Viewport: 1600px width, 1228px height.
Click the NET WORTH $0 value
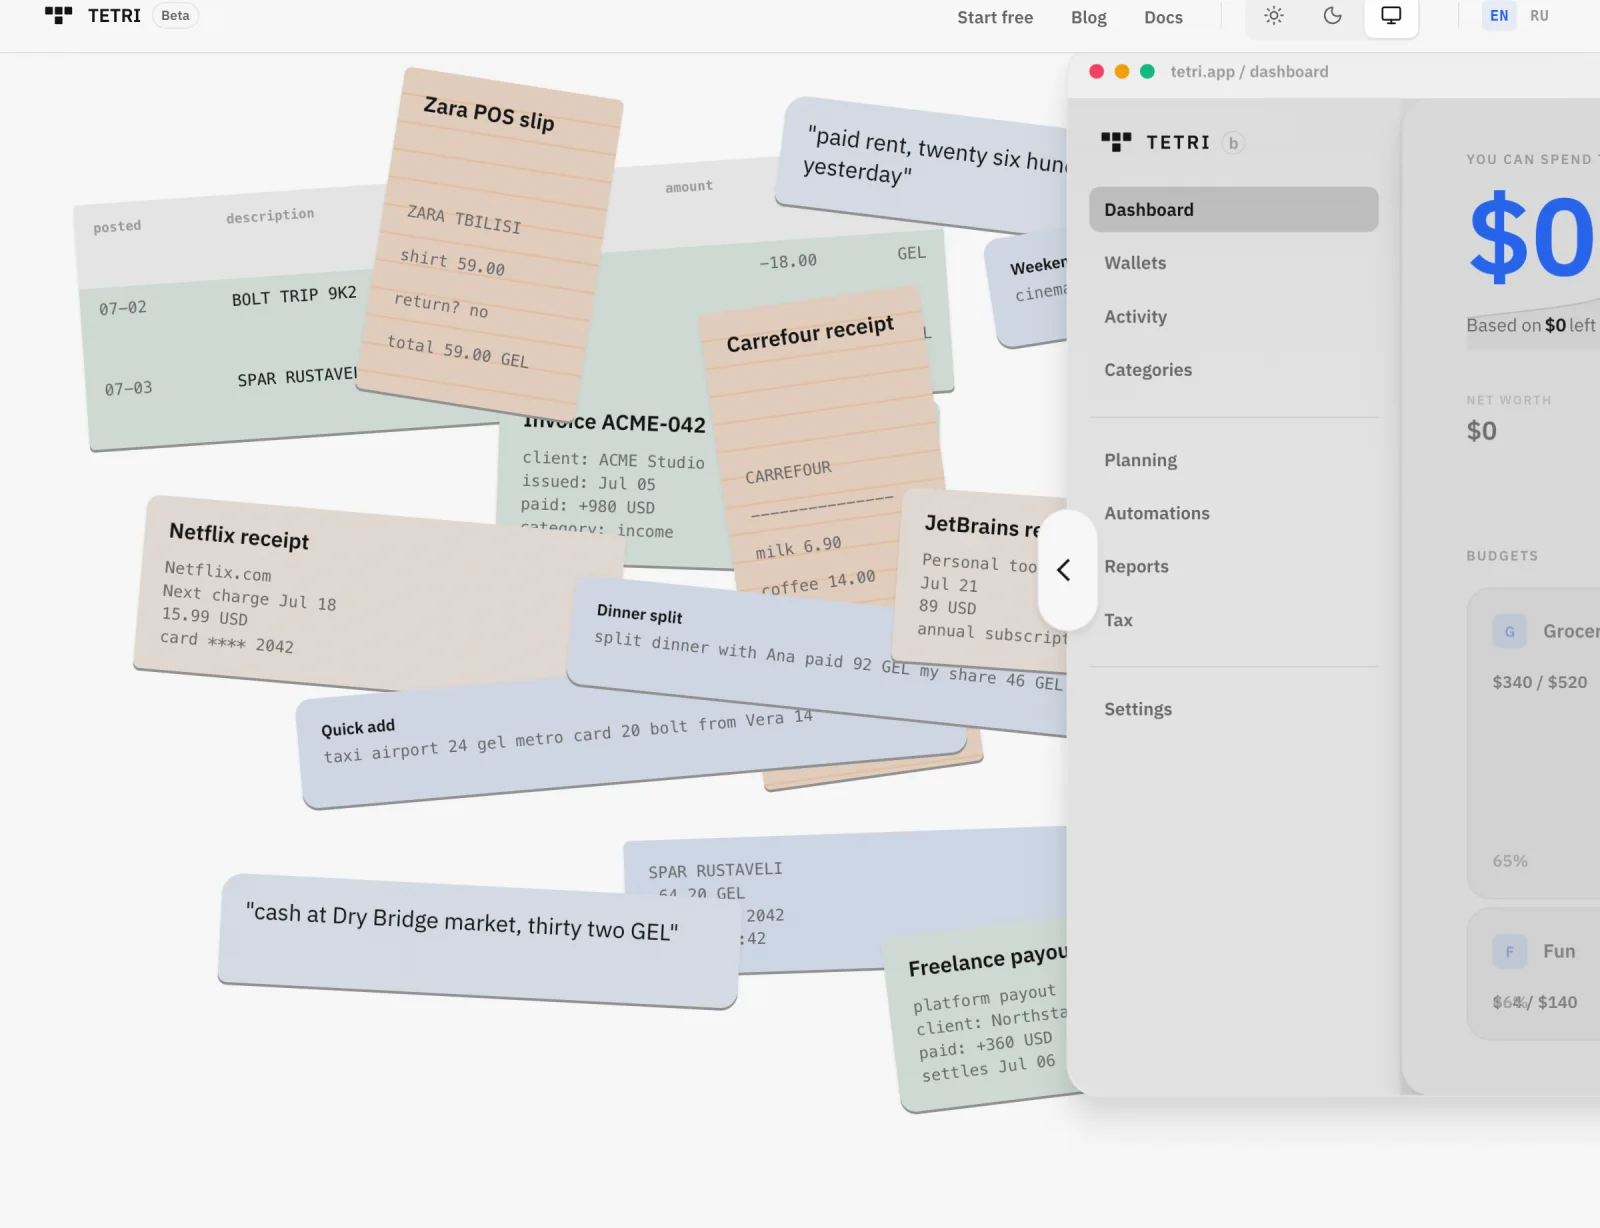tap(1481, 431)
